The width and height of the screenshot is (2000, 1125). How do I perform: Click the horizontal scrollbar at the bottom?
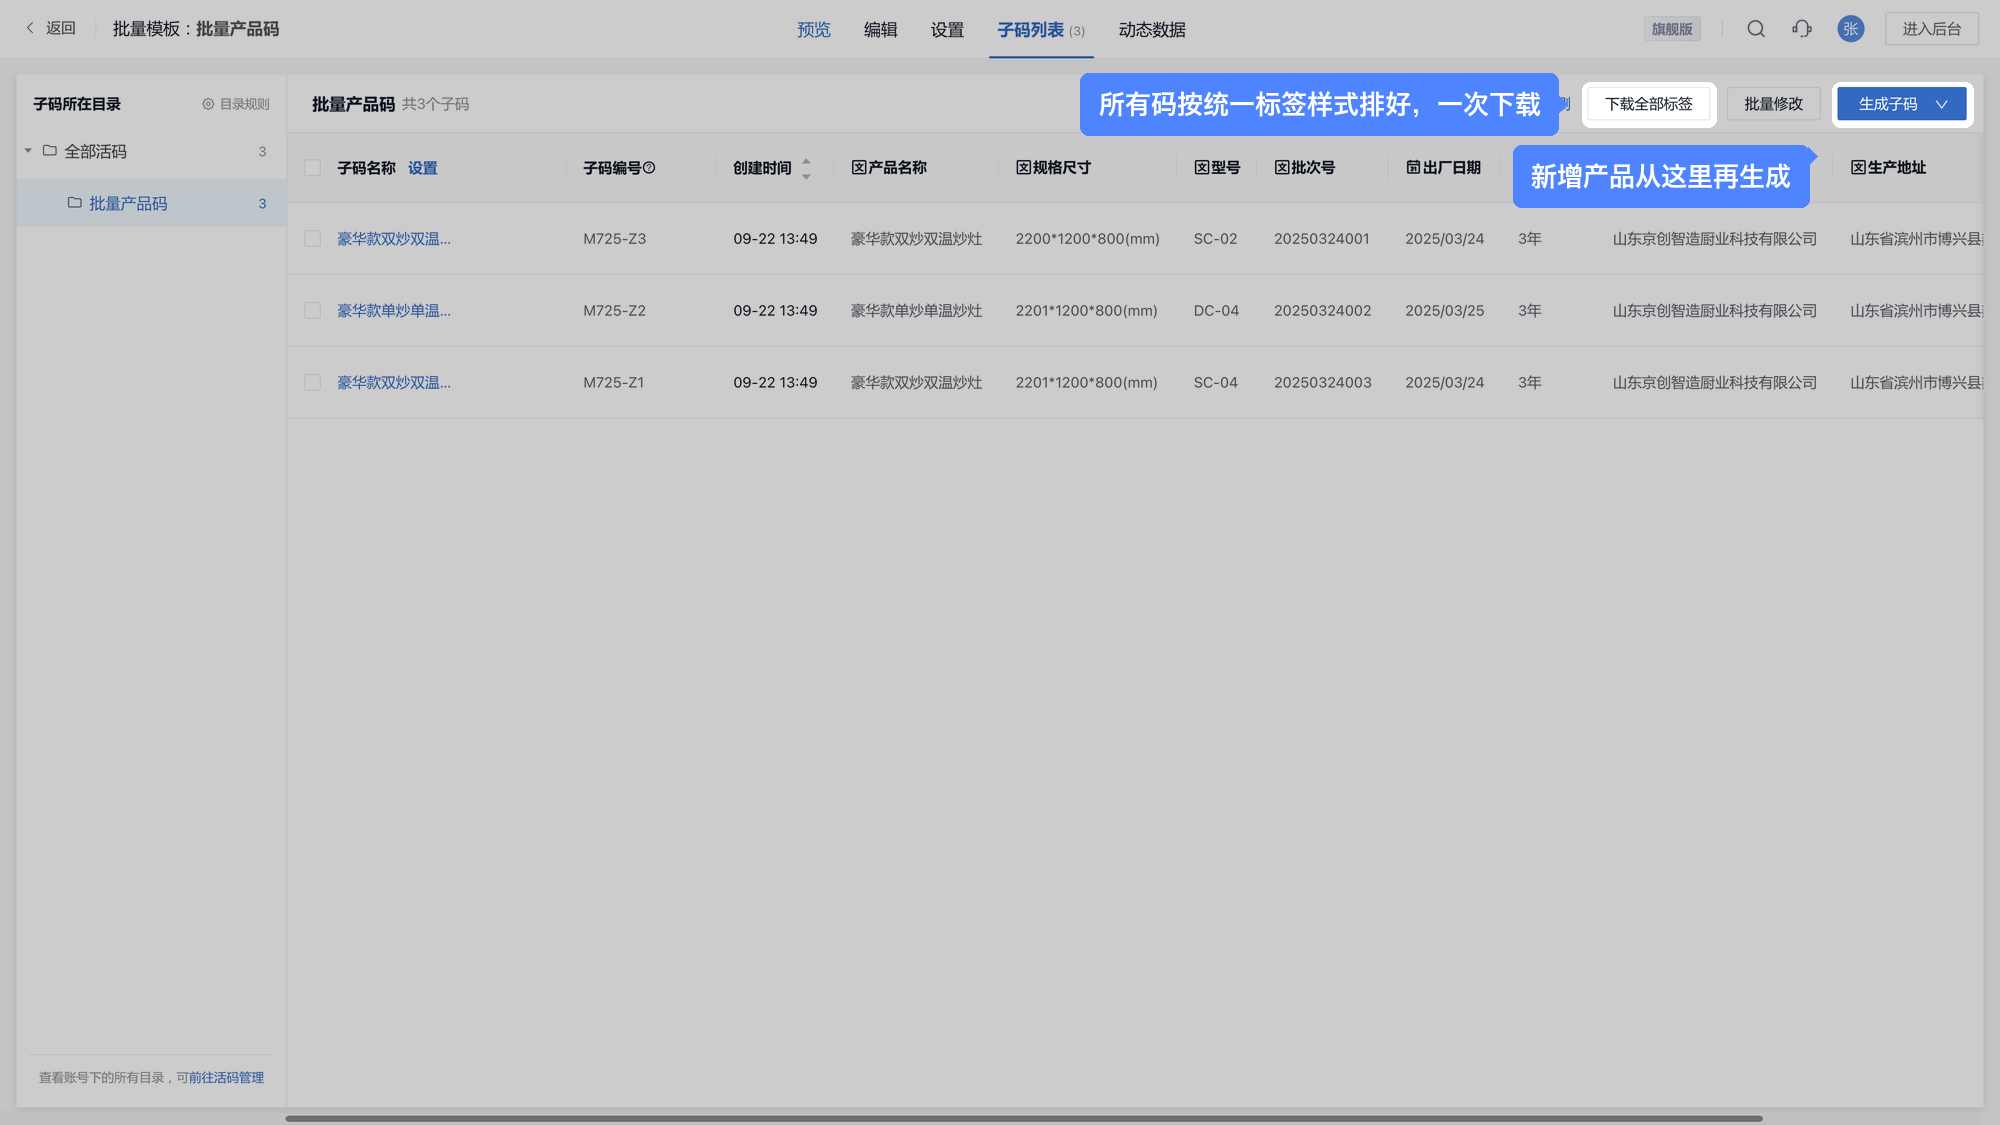(1024, 1118)
